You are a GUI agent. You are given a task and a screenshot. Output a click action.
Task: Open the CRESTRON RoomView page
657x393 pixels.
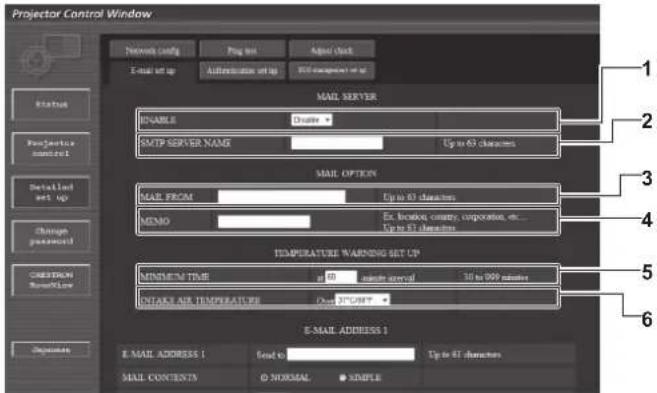(x=51, y=280)
